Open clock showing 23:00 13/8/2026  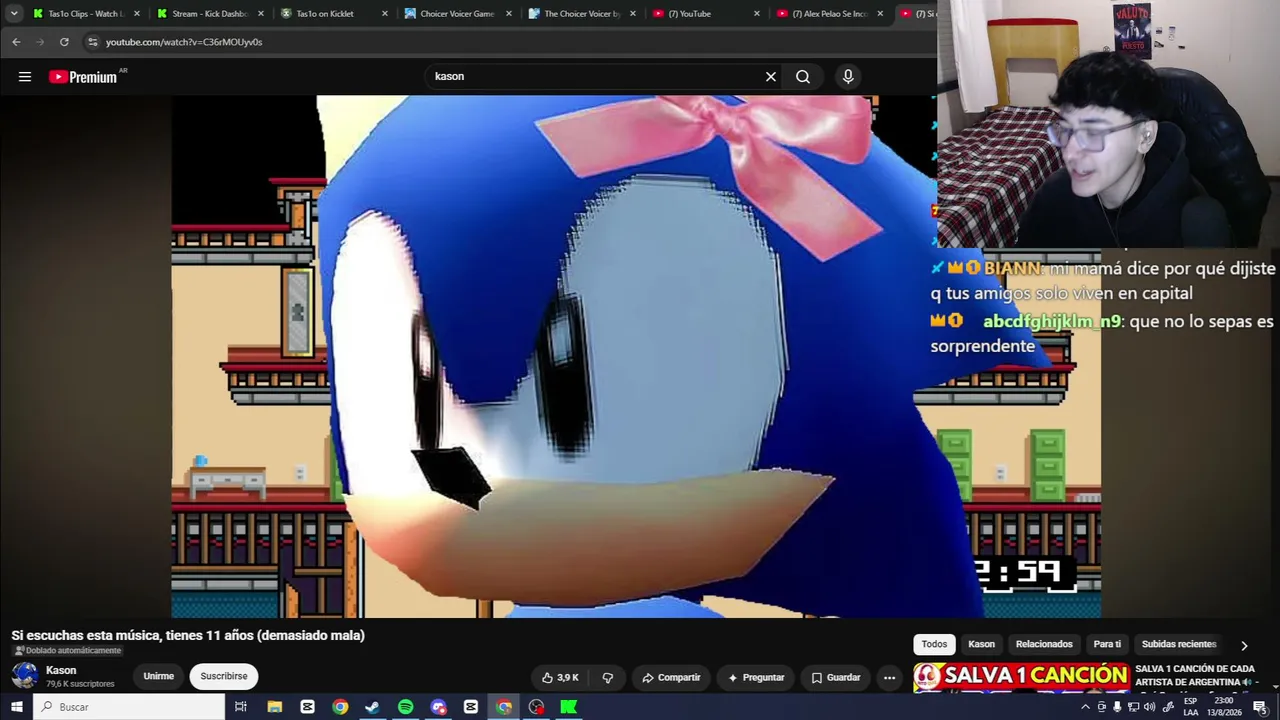pos(1225,707)
